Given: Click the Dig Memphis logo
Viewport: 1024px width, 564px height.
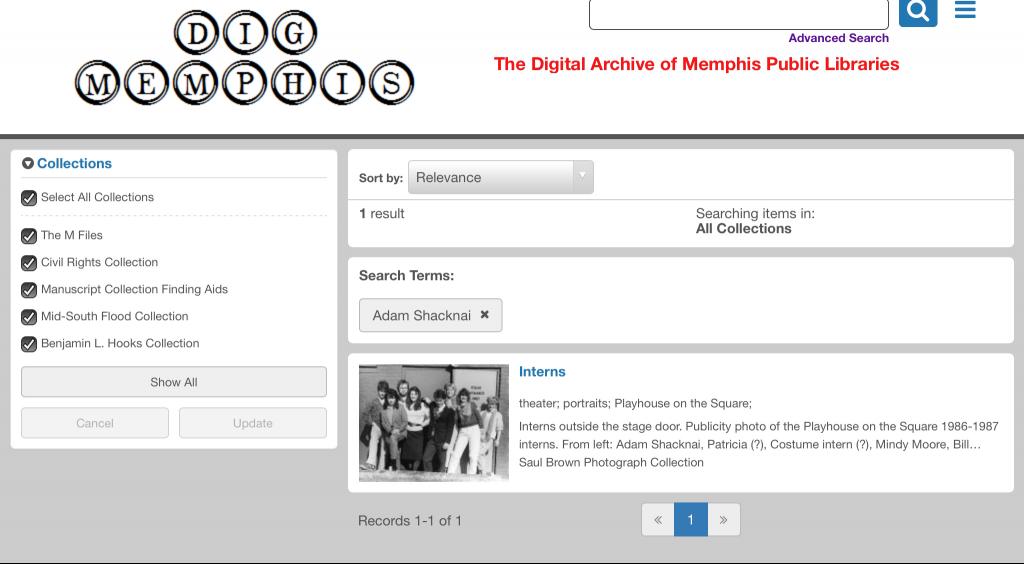Looking at the screenshot, I should (244, 59).
